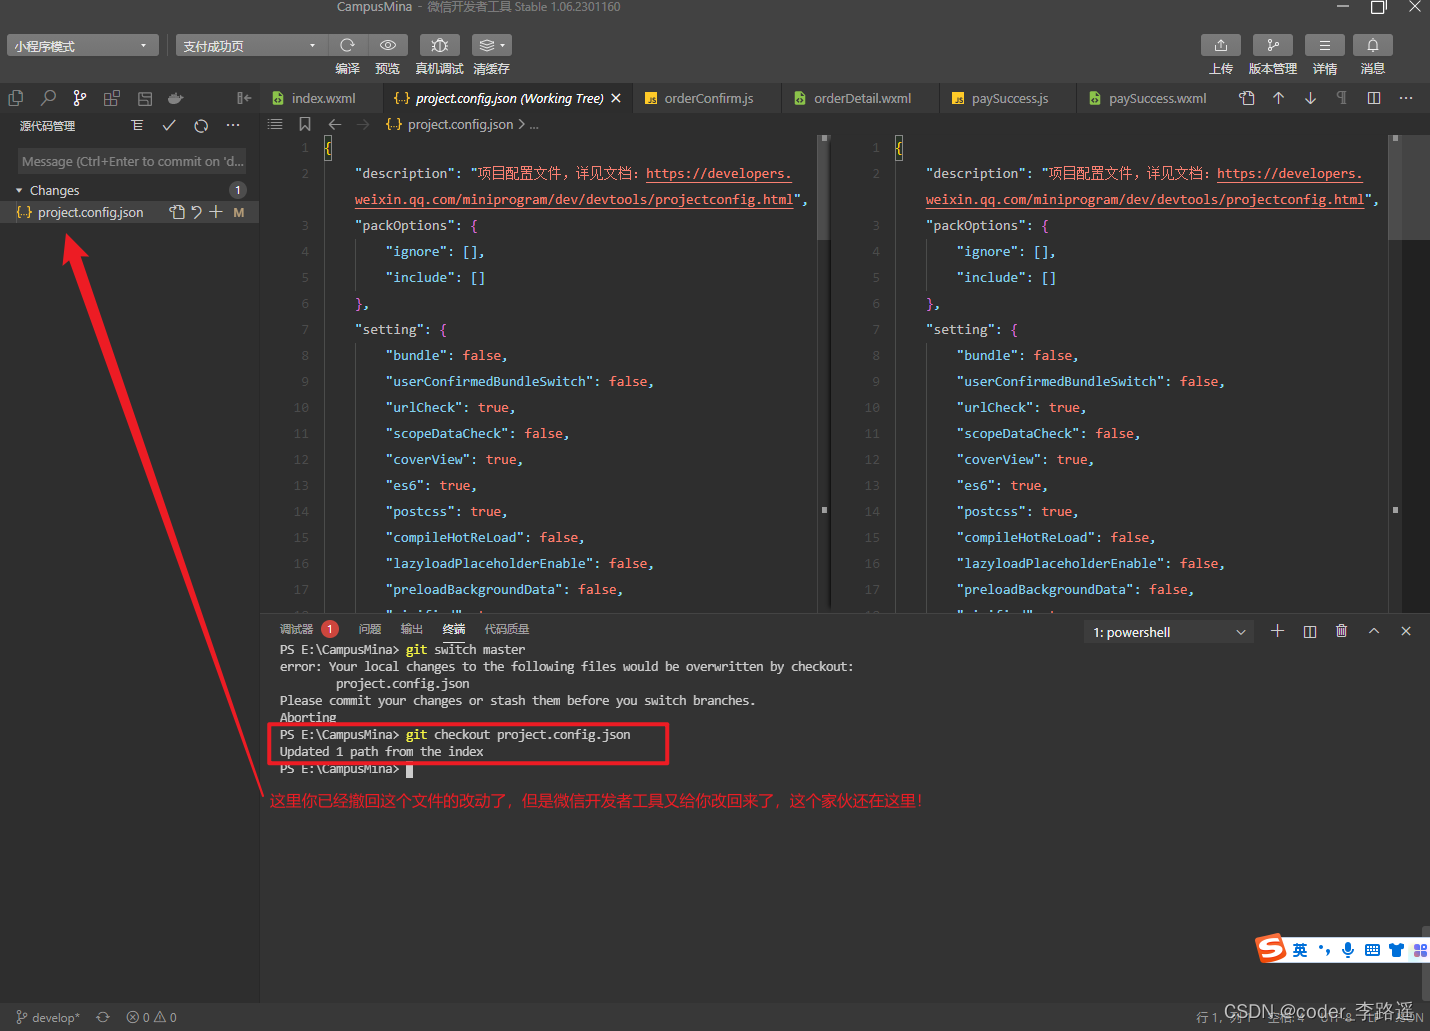Screen dimensions: 1430x1031
Task: Select the Source Control branch icon
Action: [80, 98]
